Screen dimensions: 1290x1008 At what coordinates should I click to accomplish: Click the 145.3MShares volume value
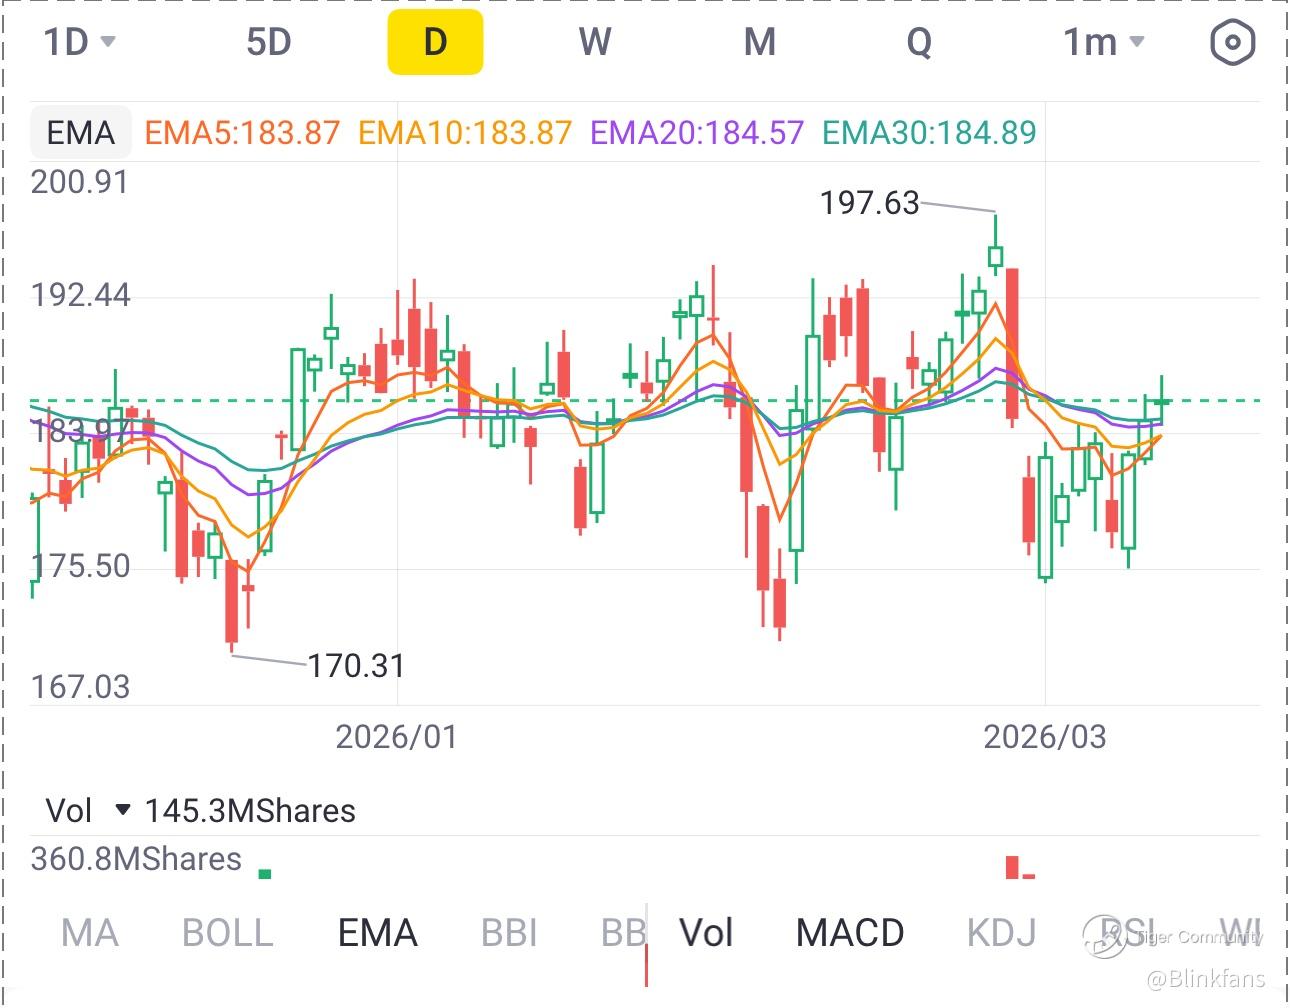click(x=250, y=810)
